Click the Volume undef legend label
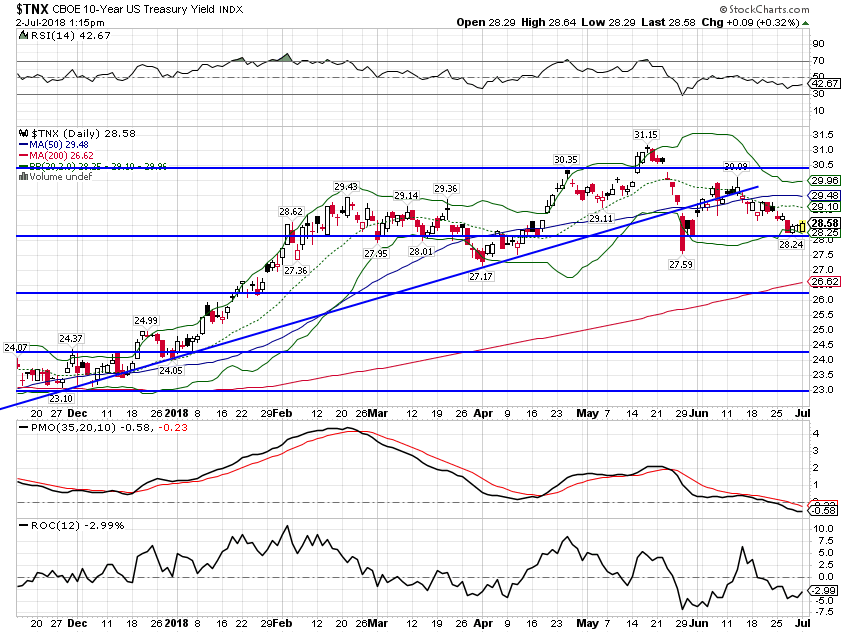 tap(61, 177)
